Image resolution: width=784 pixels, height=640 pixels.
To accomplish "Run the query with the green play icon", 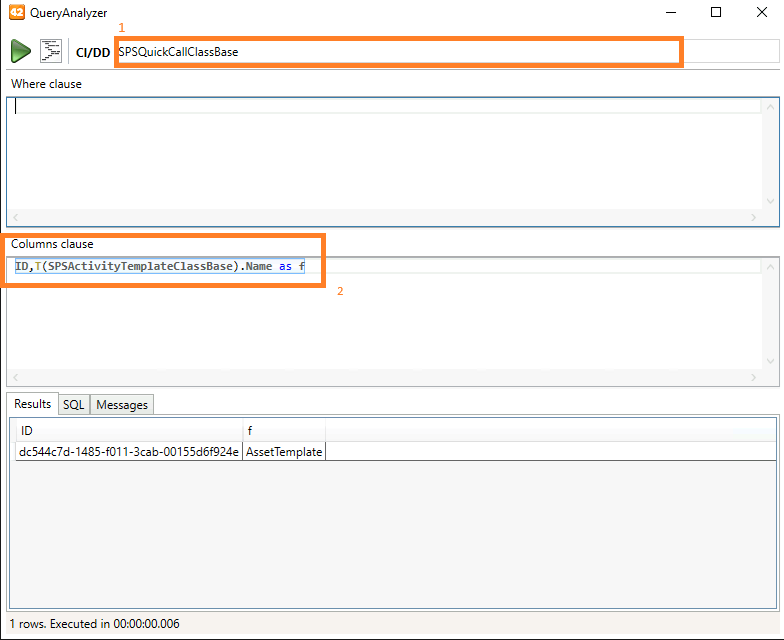I will point(21,51).
